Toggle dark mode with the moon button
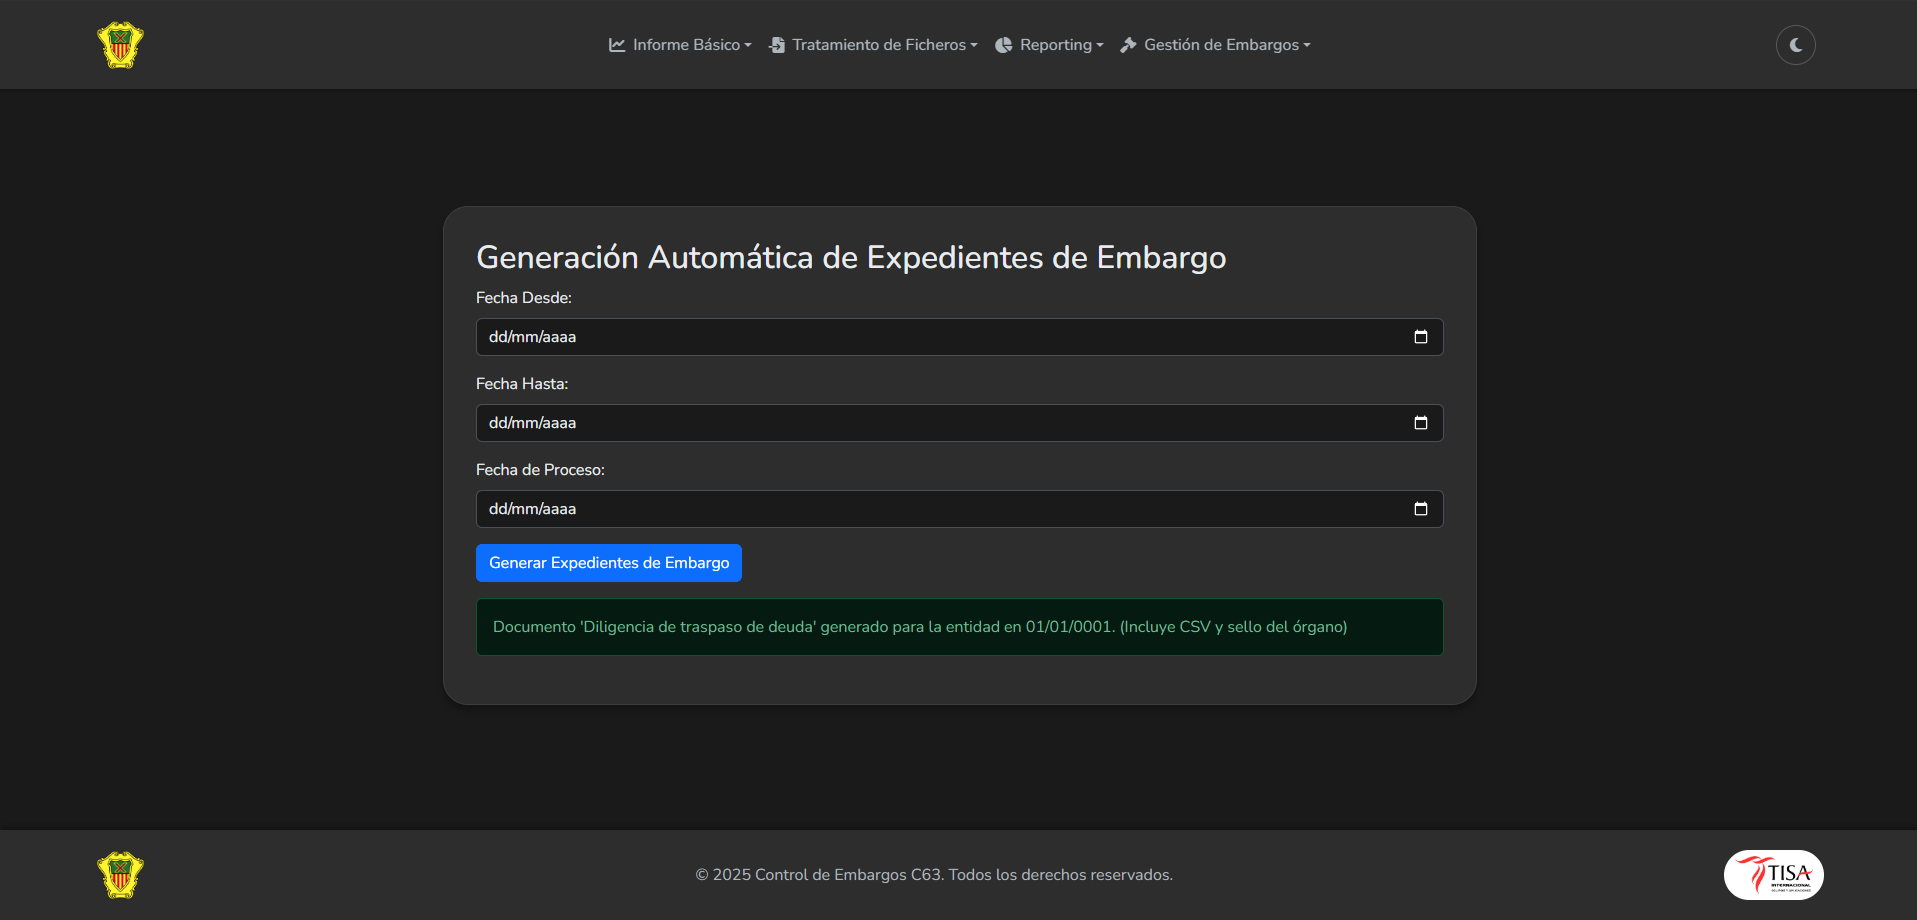The width and height of the screenshot is (1917, 920). (x=1795, y=45)
